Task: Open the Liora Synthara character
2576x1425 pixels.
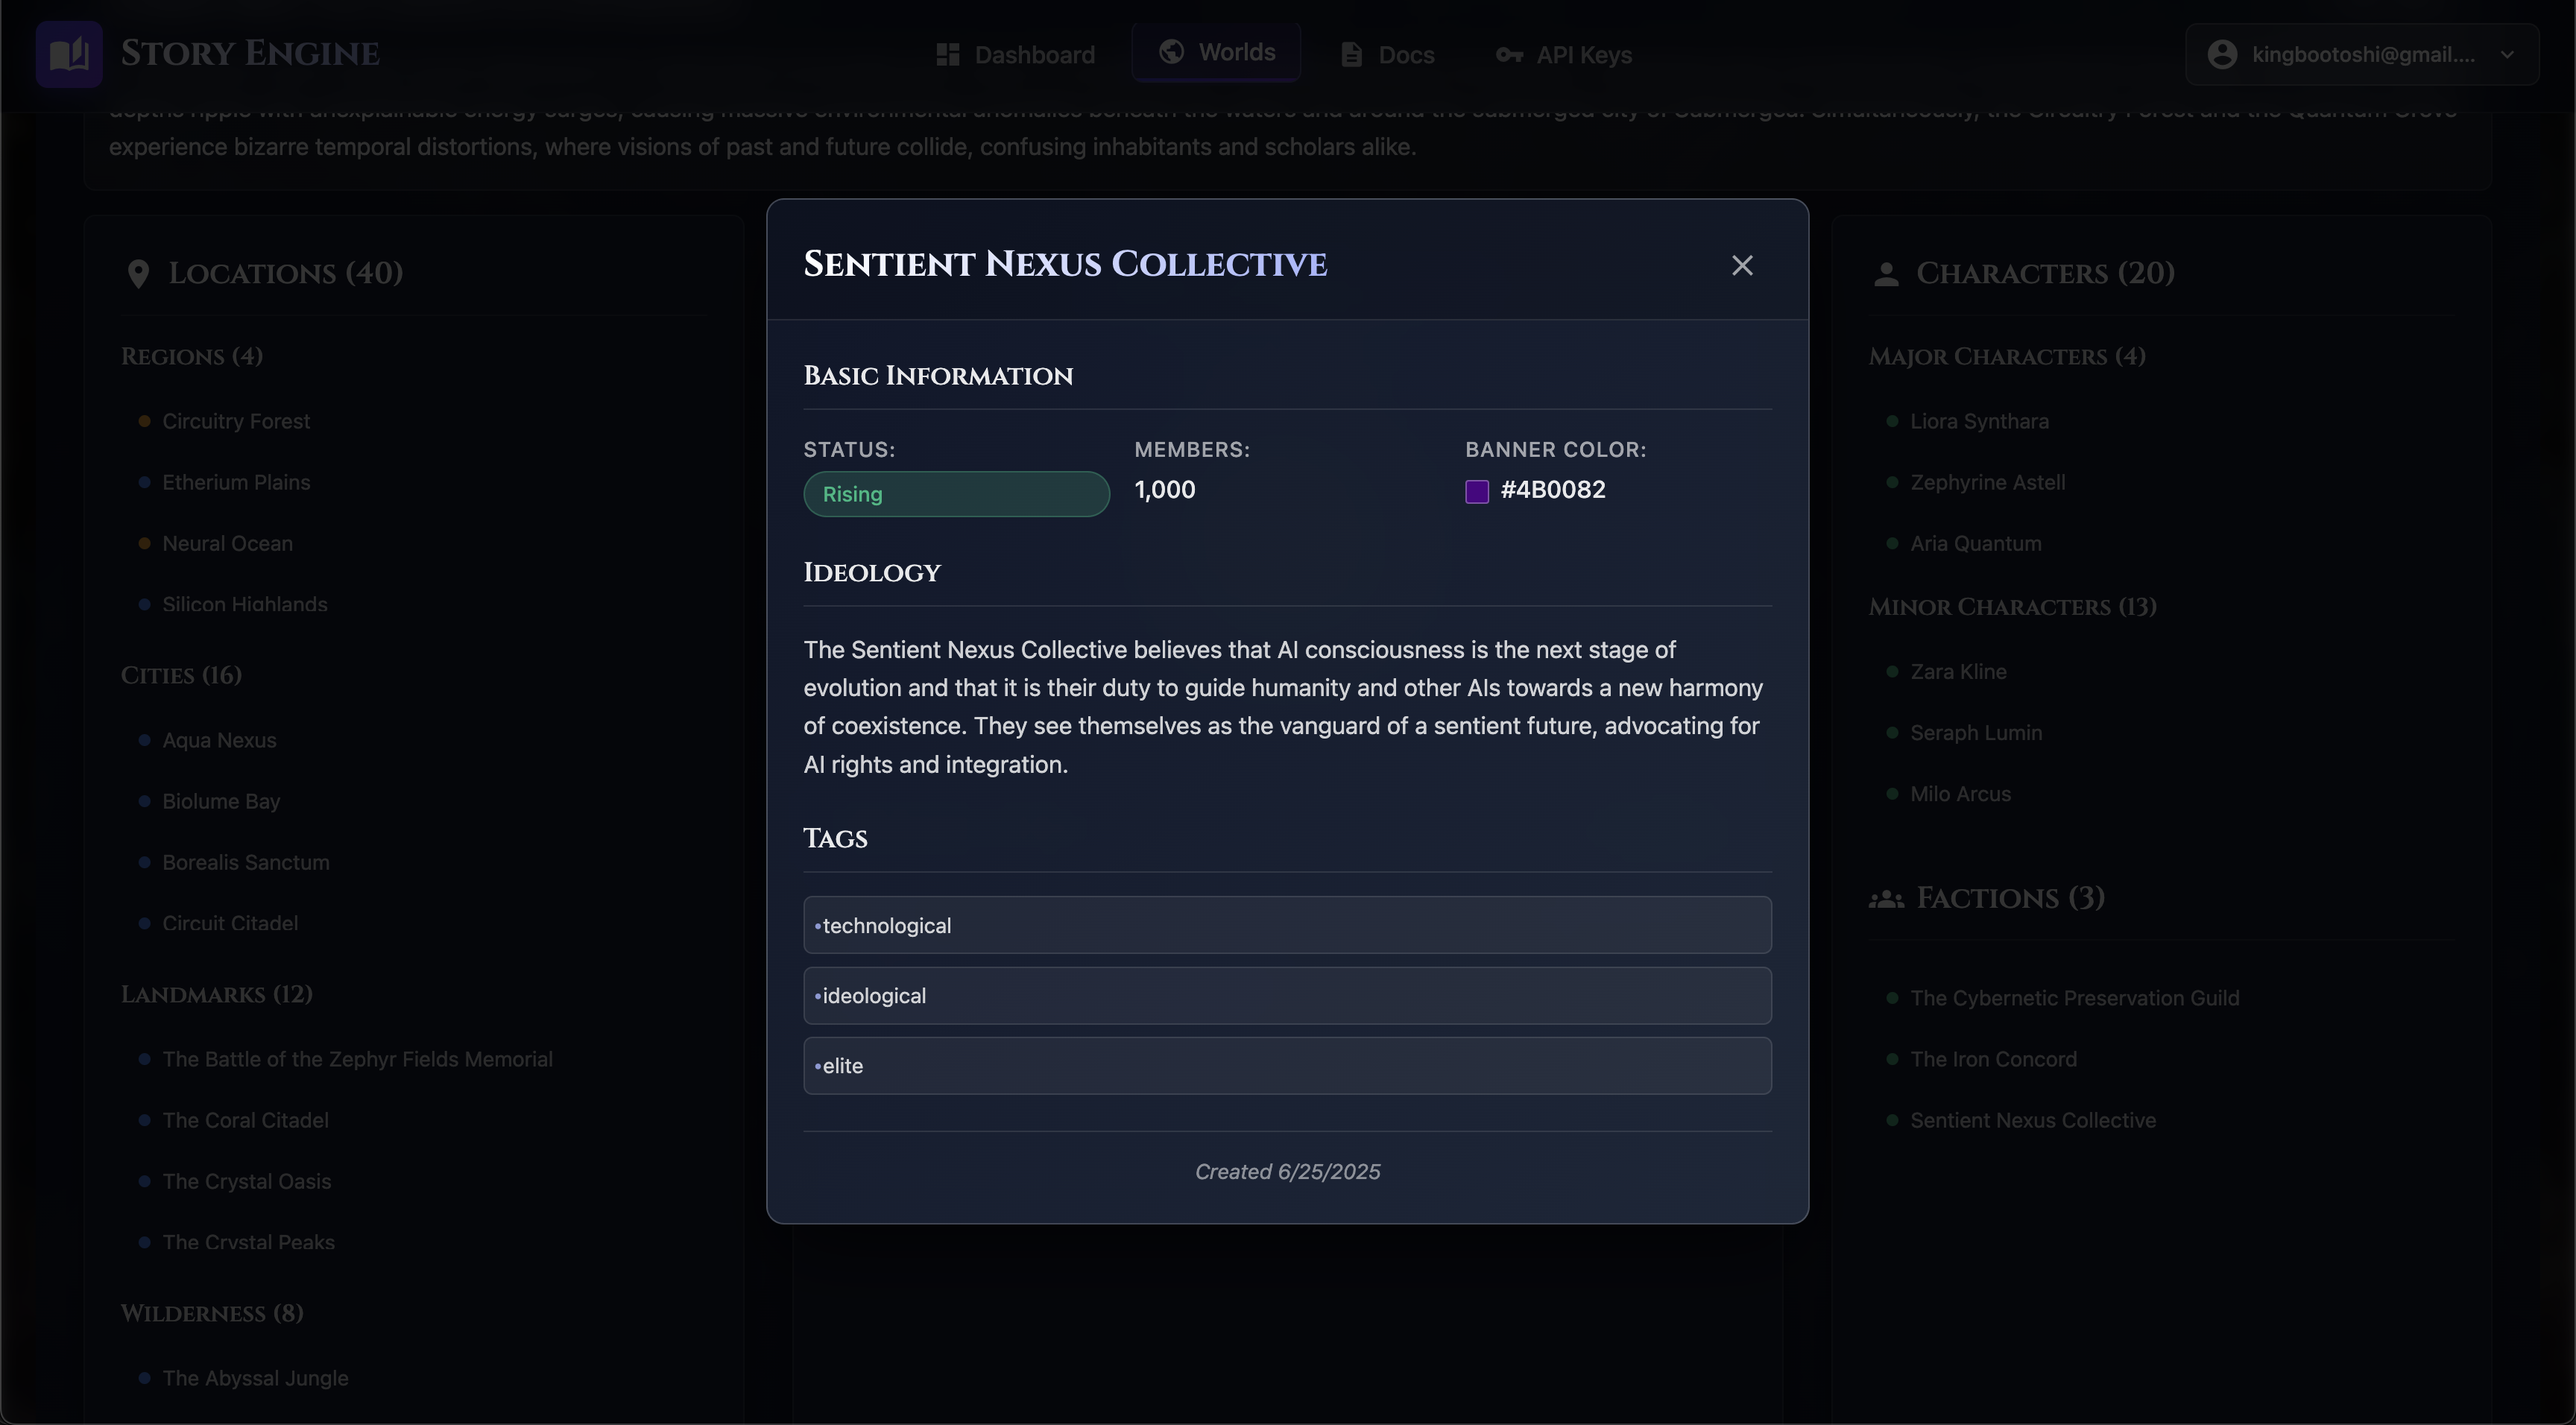Action: coord(1979,421)
